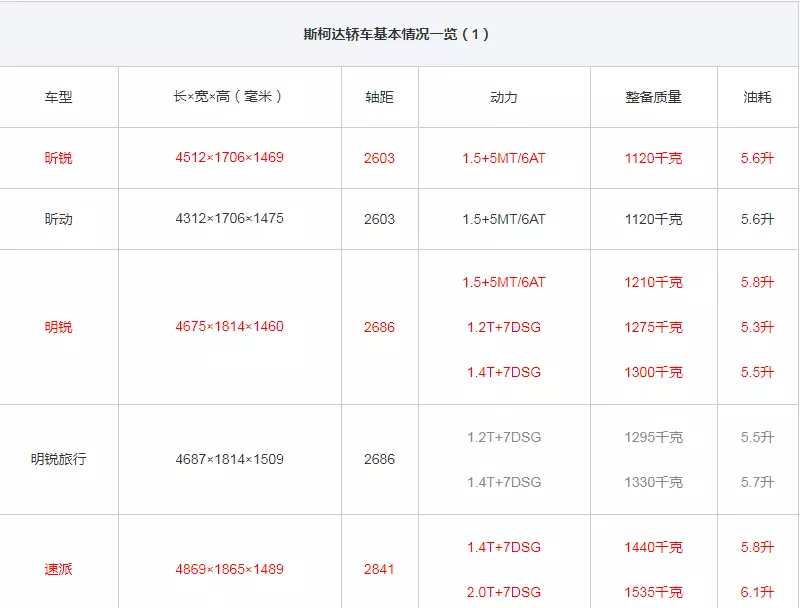Click the 动力 column header
Viewport: 800px width, 608px height.
(x=504, y=97)
